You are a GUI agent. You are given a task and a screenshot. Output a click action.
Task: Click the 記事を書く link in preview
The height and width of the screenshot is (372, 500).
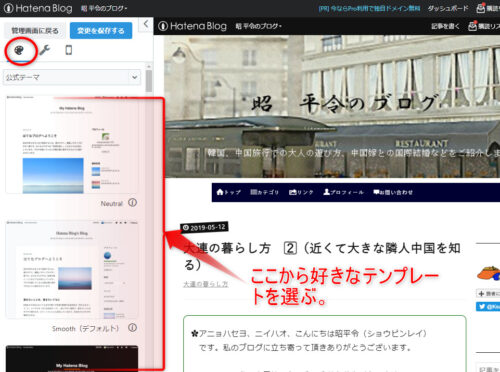(445, 26)
